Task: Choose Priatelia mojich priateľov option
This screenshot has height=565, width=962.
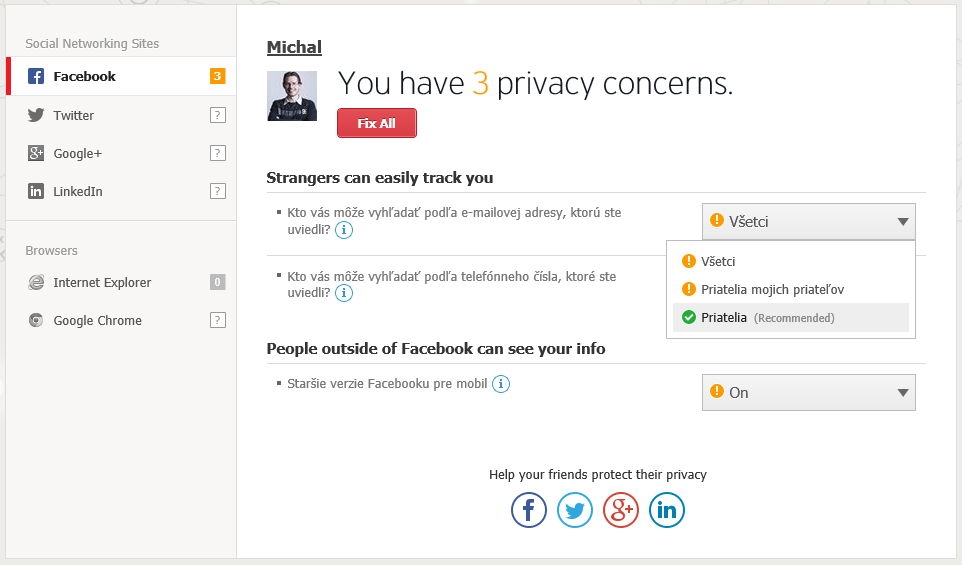Action: click(x=772, y=290)
